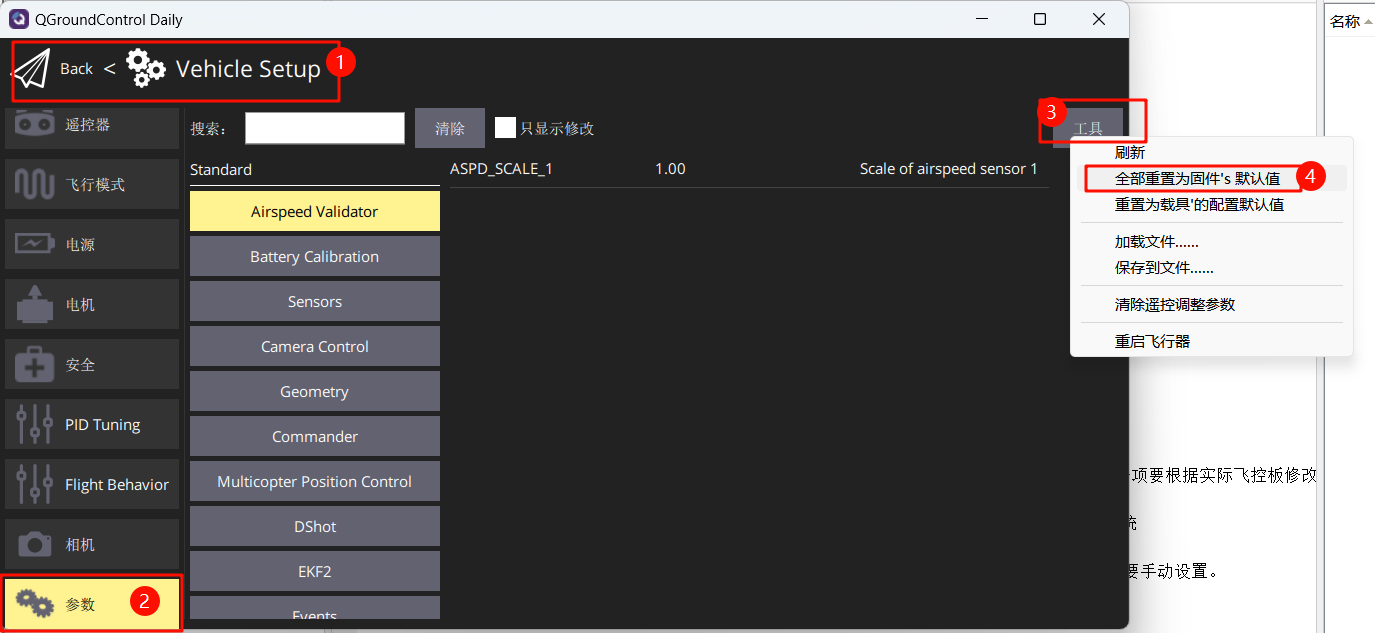Viewport: 1375px width, 633px height.
Task: Click the paper plane Back icon
Action: [x=31, y=69]
